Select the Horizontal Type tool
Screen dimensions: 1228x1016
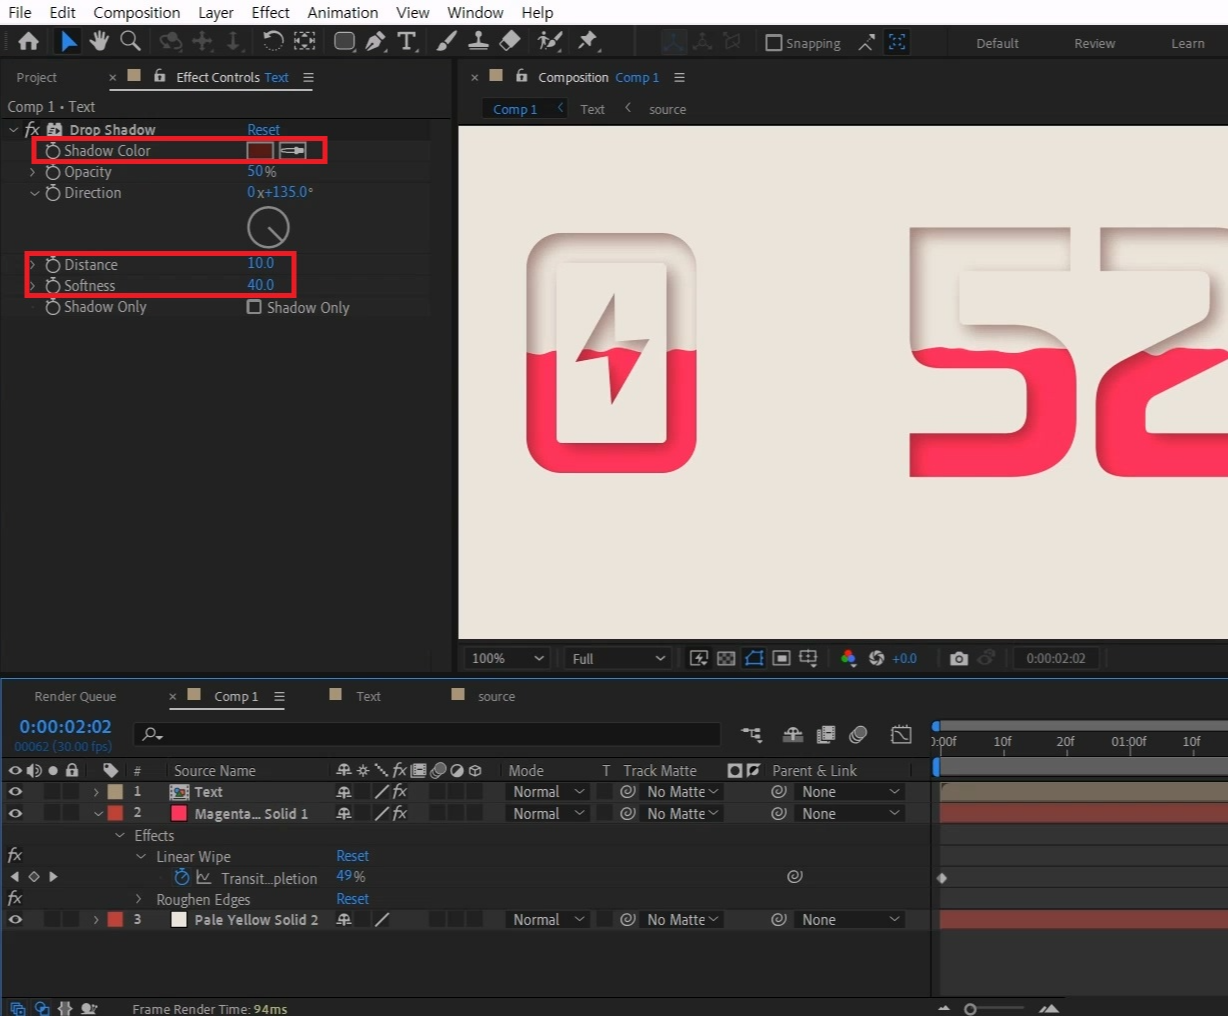click(407, 41)
